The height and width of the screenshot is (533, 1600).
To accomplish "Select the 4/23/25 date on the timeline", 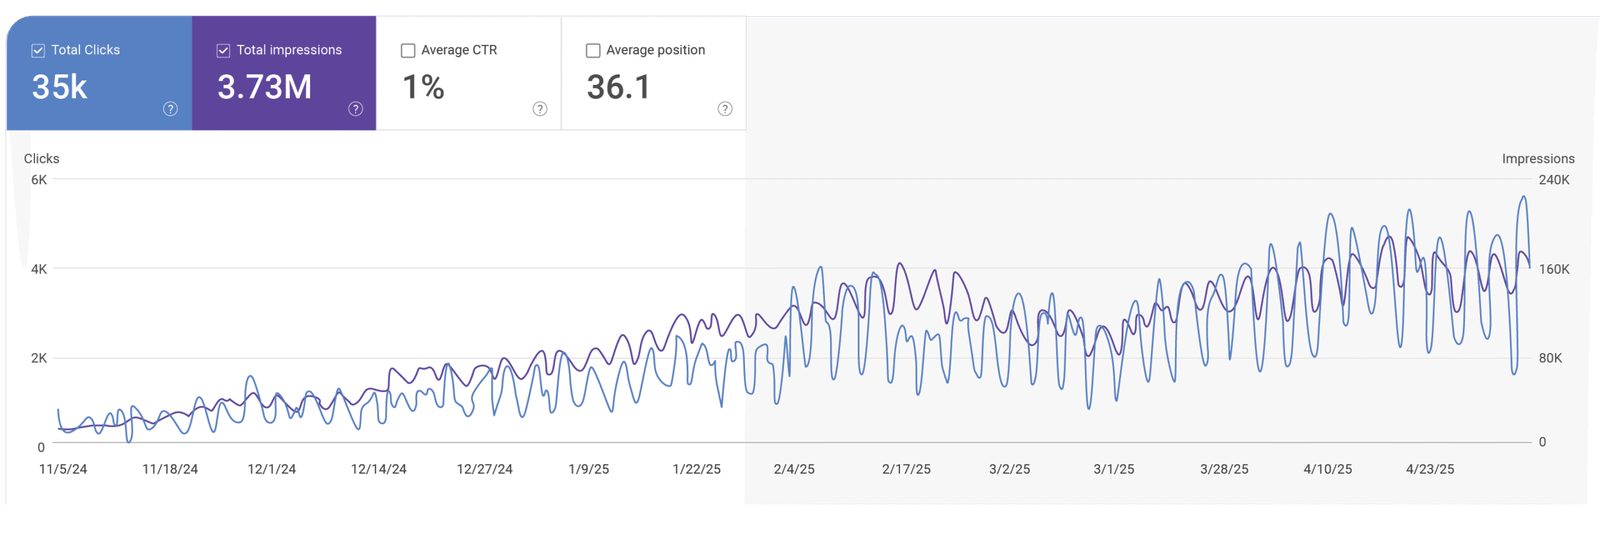I will point(1430,469).
